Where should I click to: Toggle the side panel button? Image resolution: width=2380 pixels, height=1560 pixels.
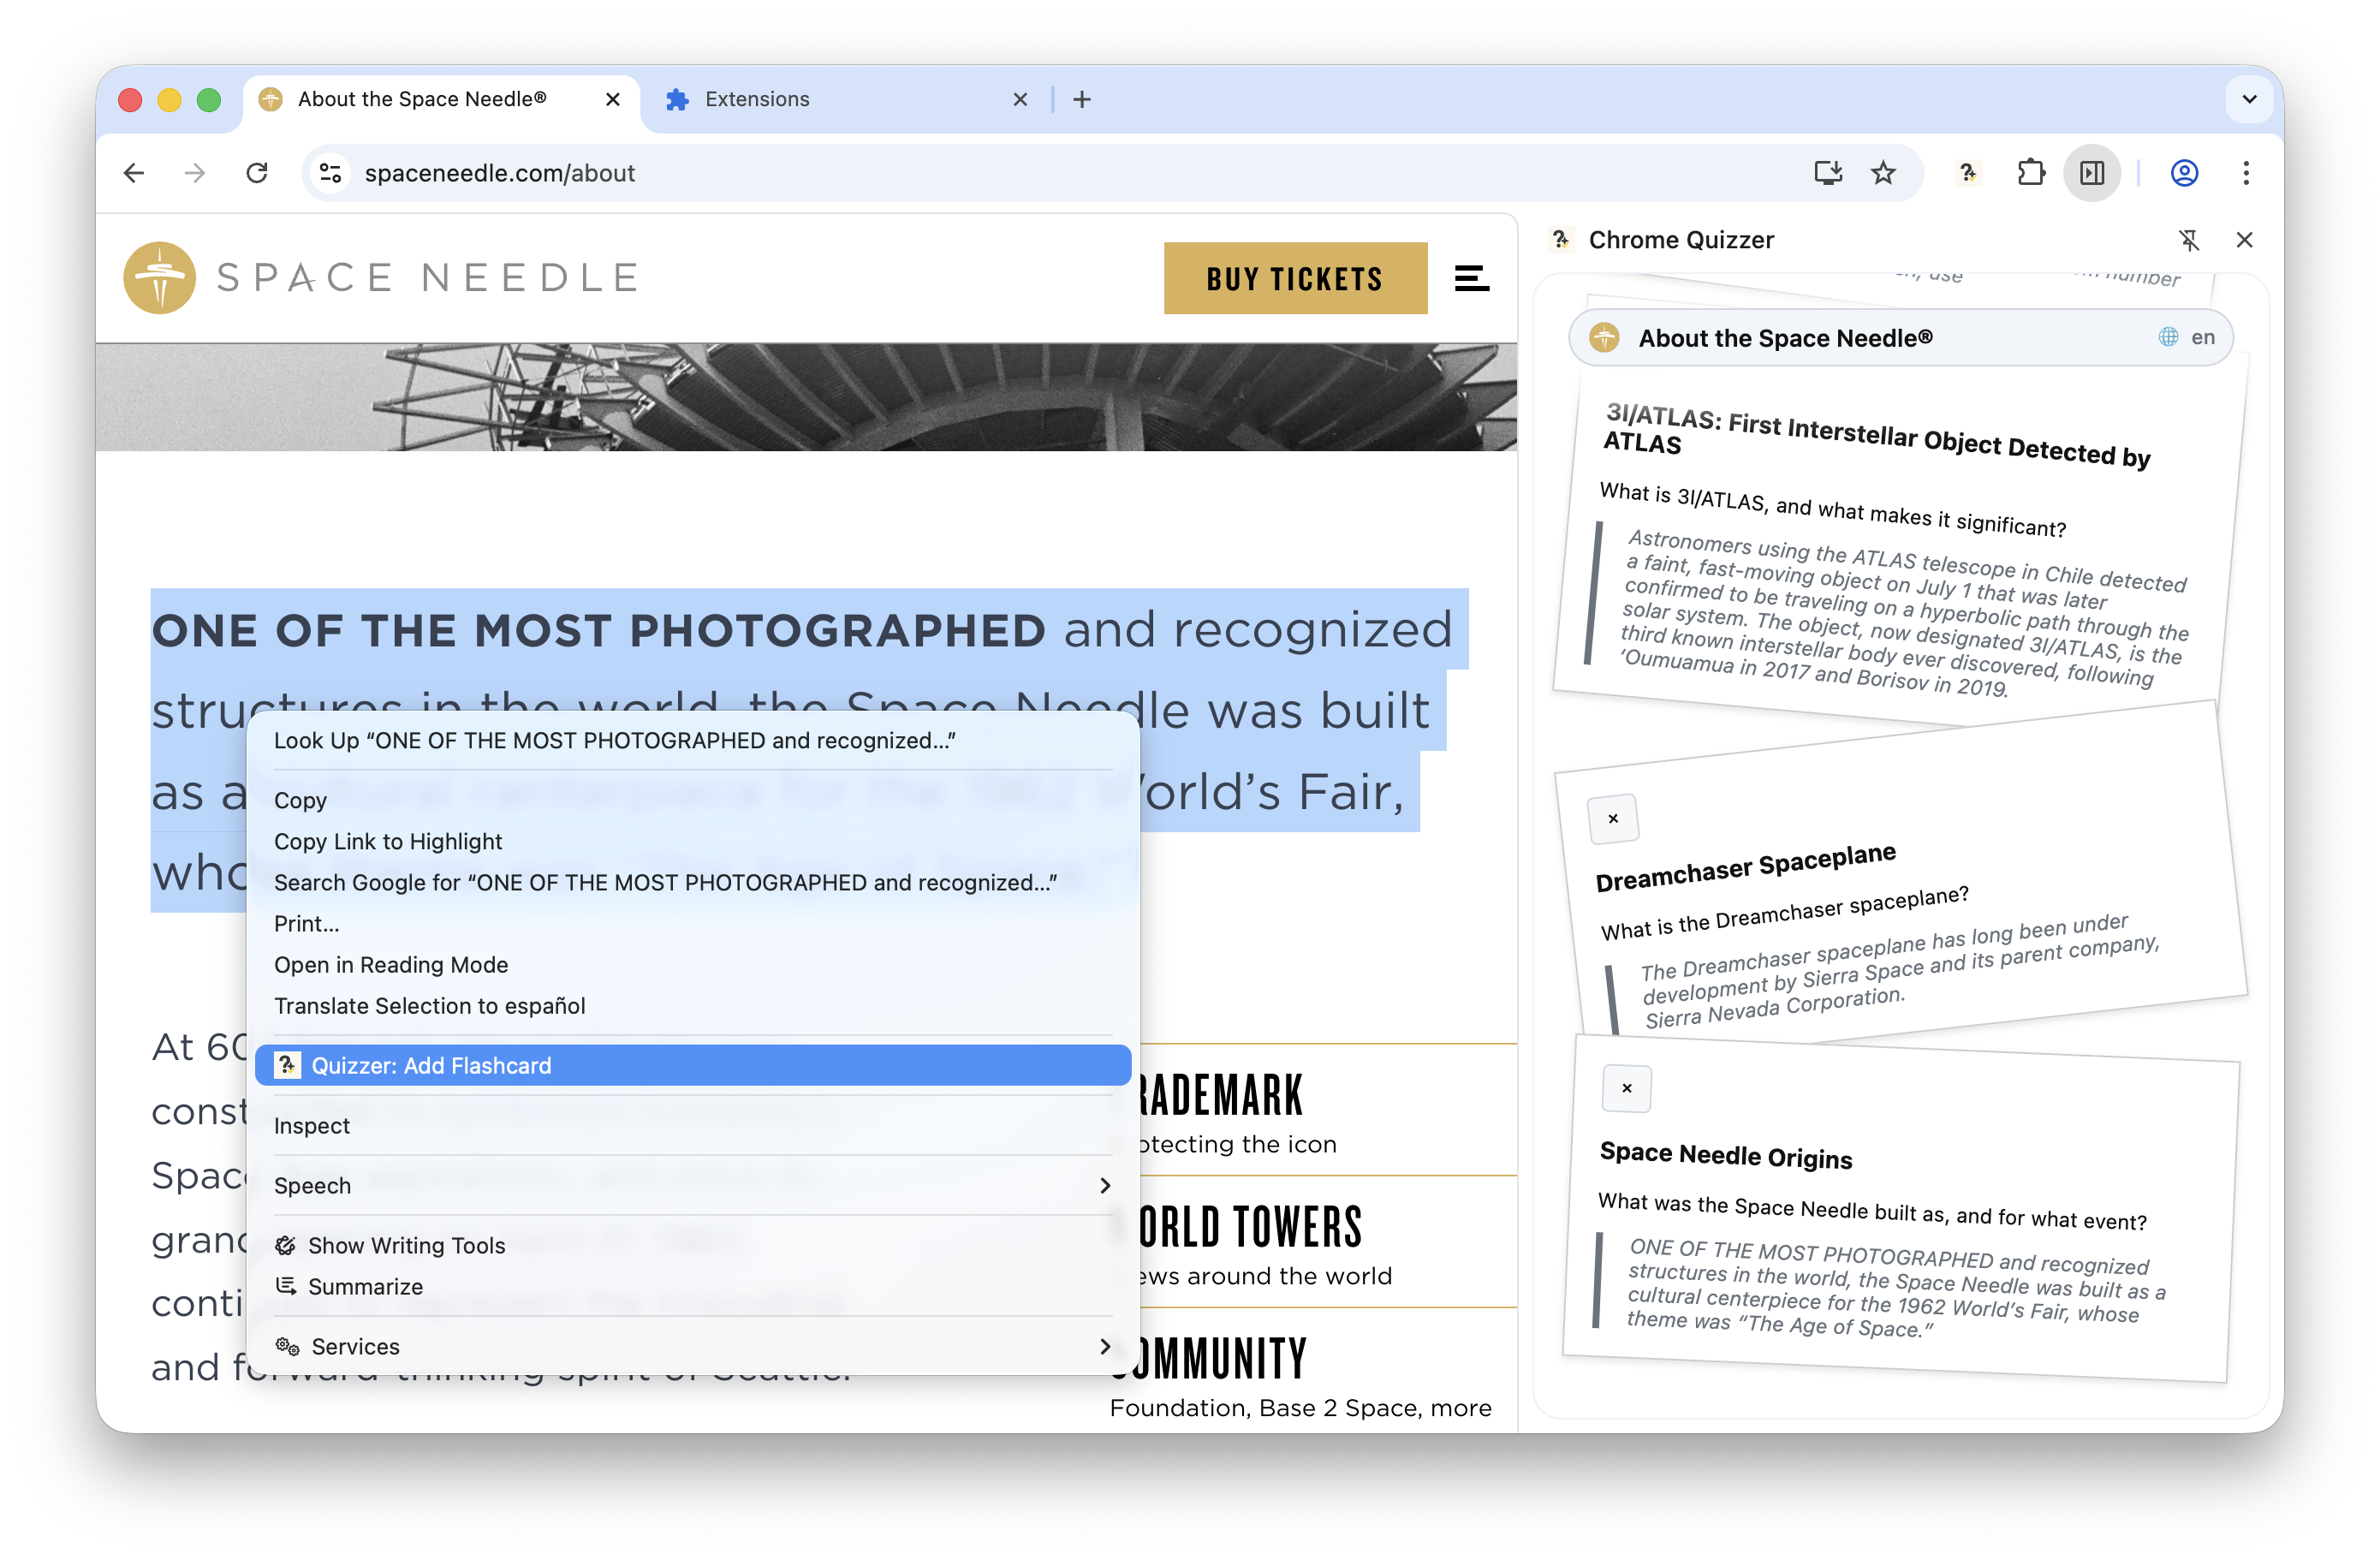tap(2091, 173)
